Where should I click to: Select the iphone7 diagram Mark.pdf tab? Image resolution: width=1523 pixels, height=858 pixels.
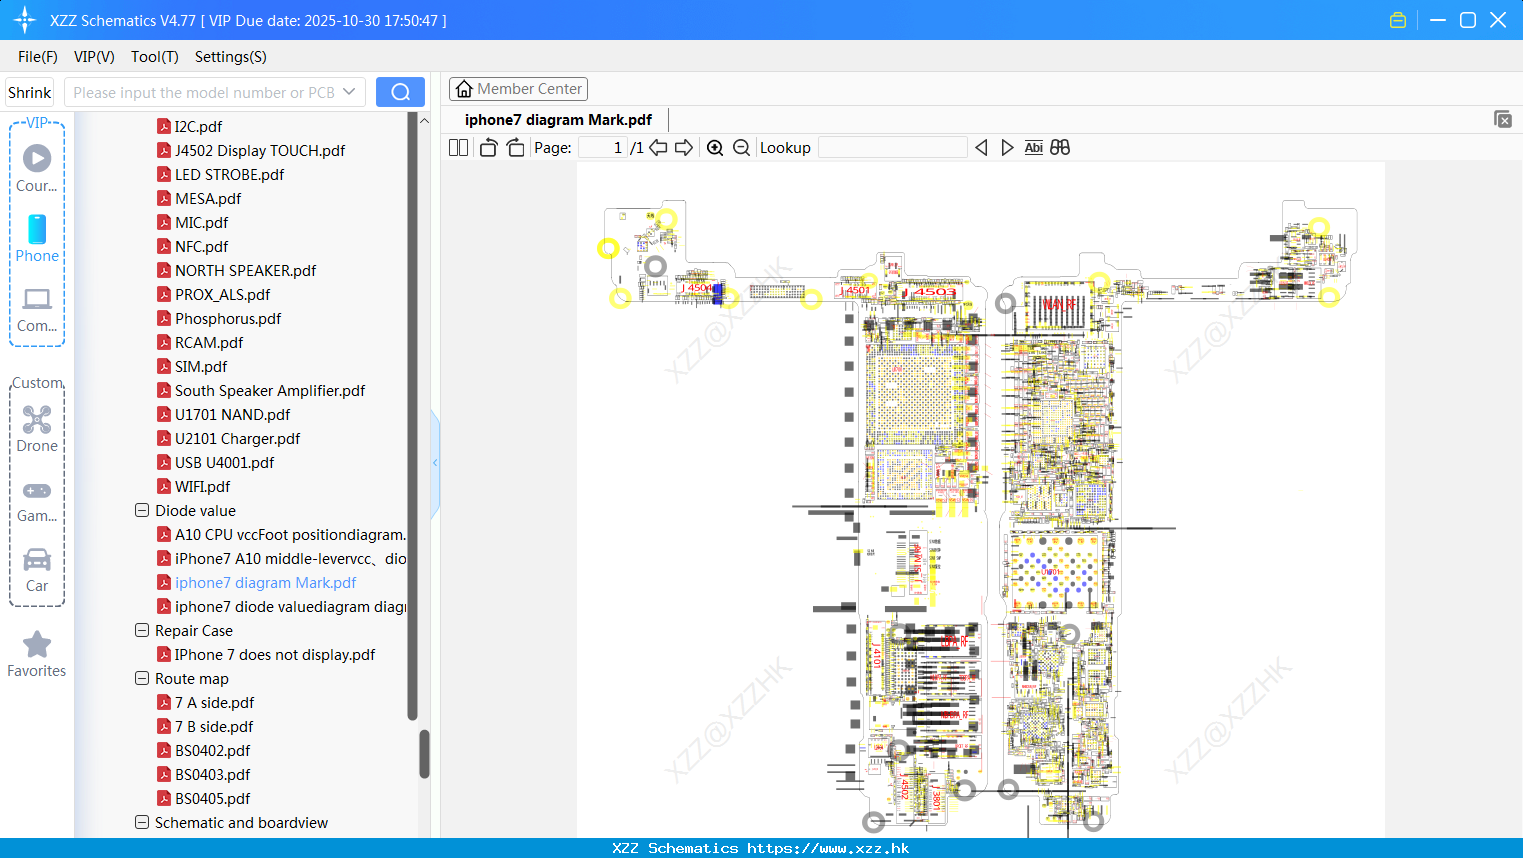[x=558, y=120]
